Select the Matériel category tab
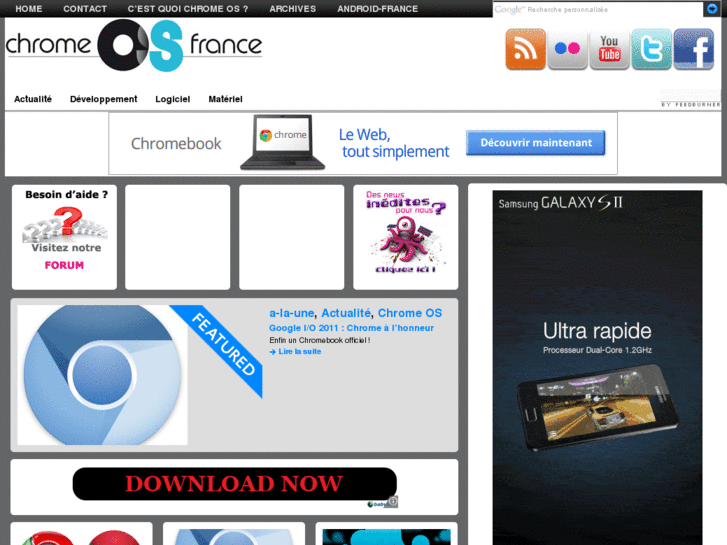This screenshot has width=727, height=545. (225, 99)
